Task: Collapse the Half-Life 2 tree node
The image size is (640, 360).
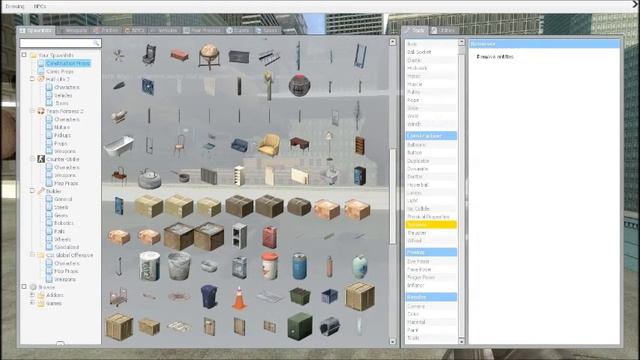Action: click(x=32, y=79)
